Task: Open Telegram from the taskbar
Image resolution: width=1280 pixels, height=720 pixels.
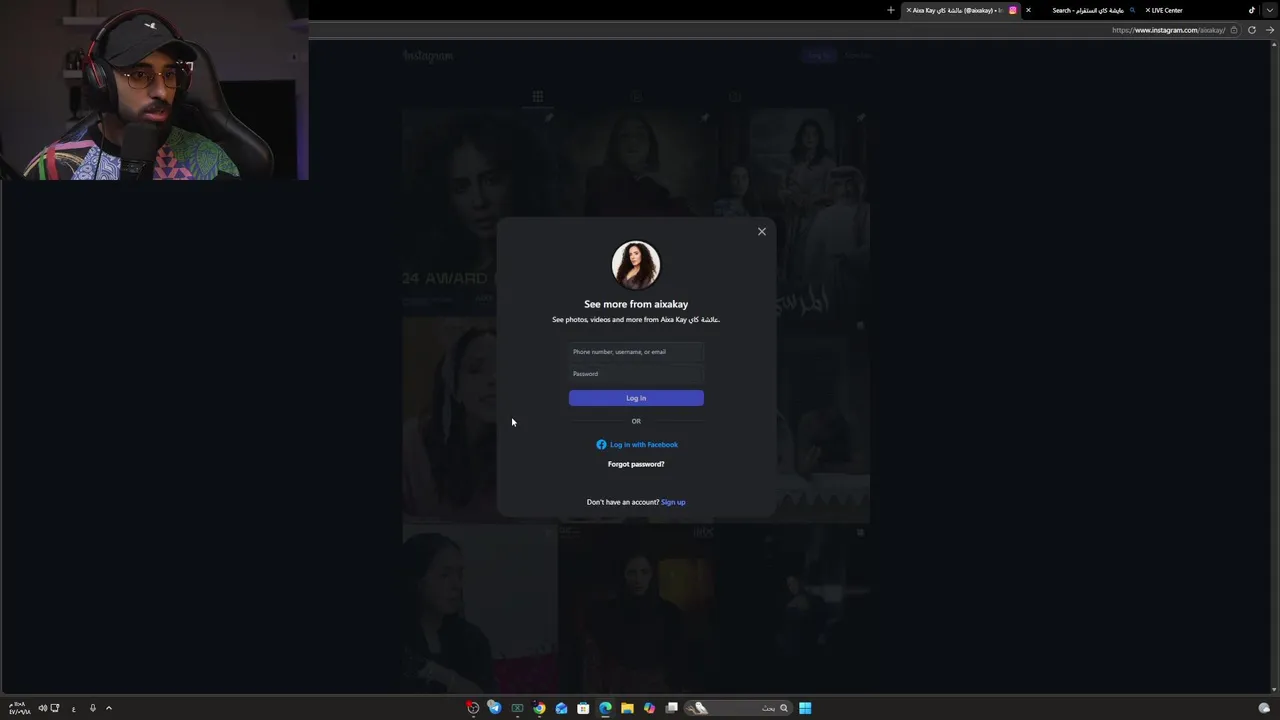Action: click(494, 708)
